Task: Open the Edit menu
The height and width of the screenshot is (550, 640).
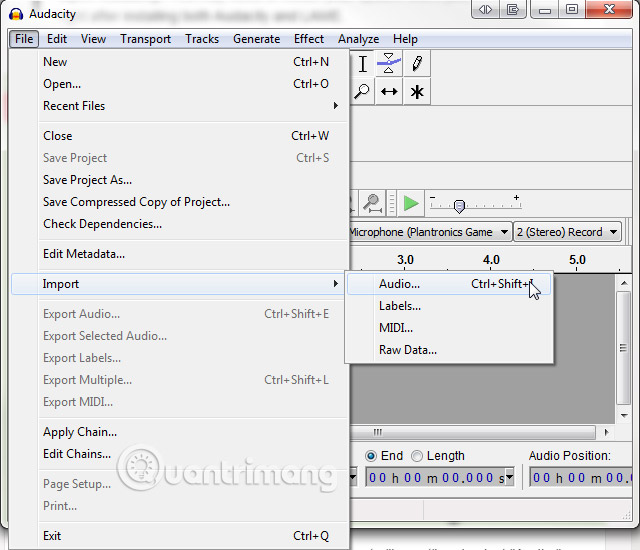Action: tap(57, 39)
